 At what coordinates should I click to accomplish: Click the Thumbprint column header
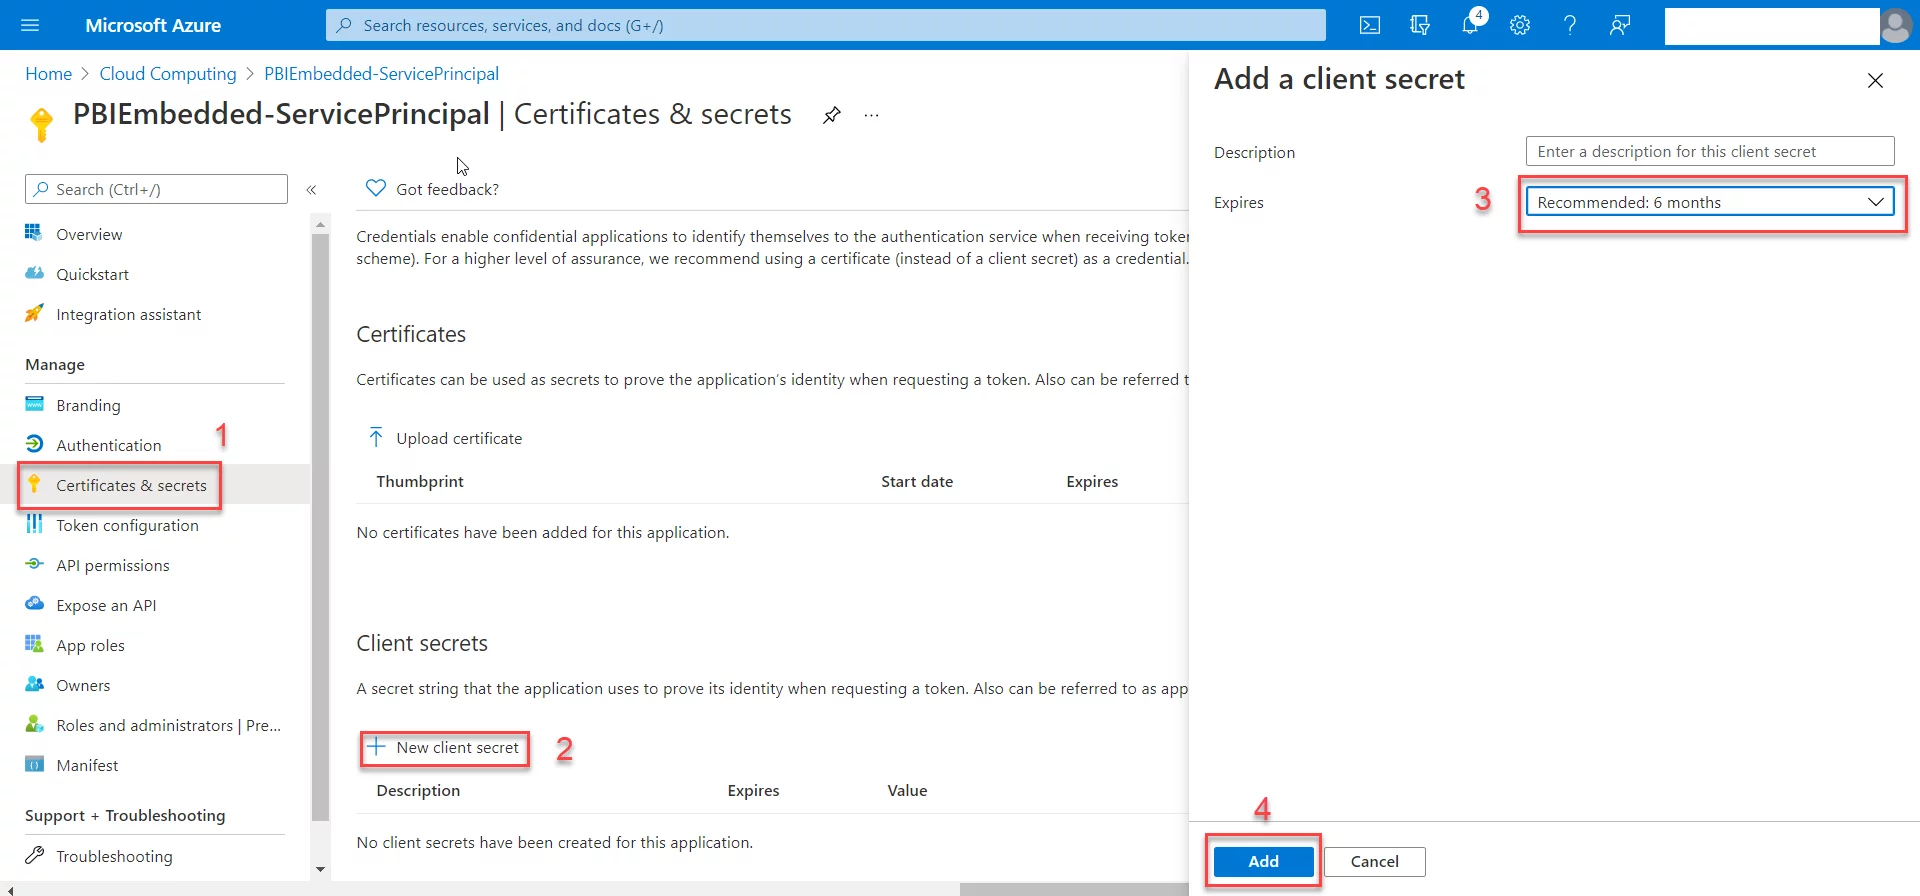420,481
